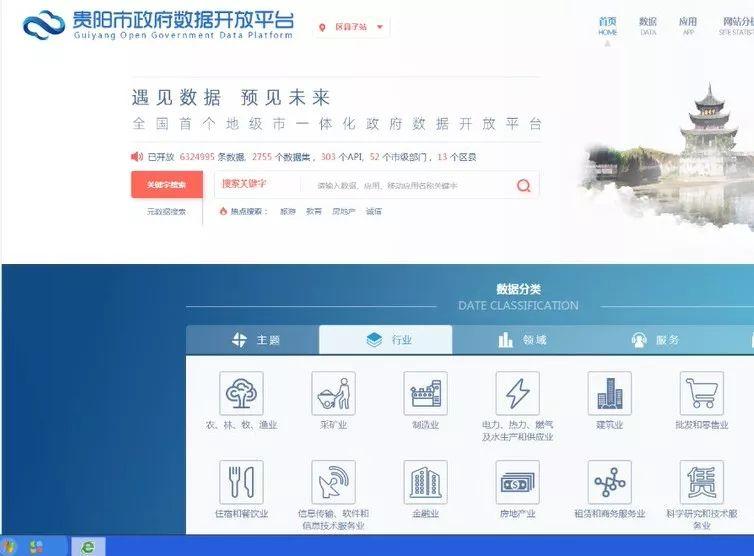Switch to the 主题 (Theme) tab
Image resolution: width=754 pixels, height=556 pixels.
pyautogui.click(x=255, y=340)
